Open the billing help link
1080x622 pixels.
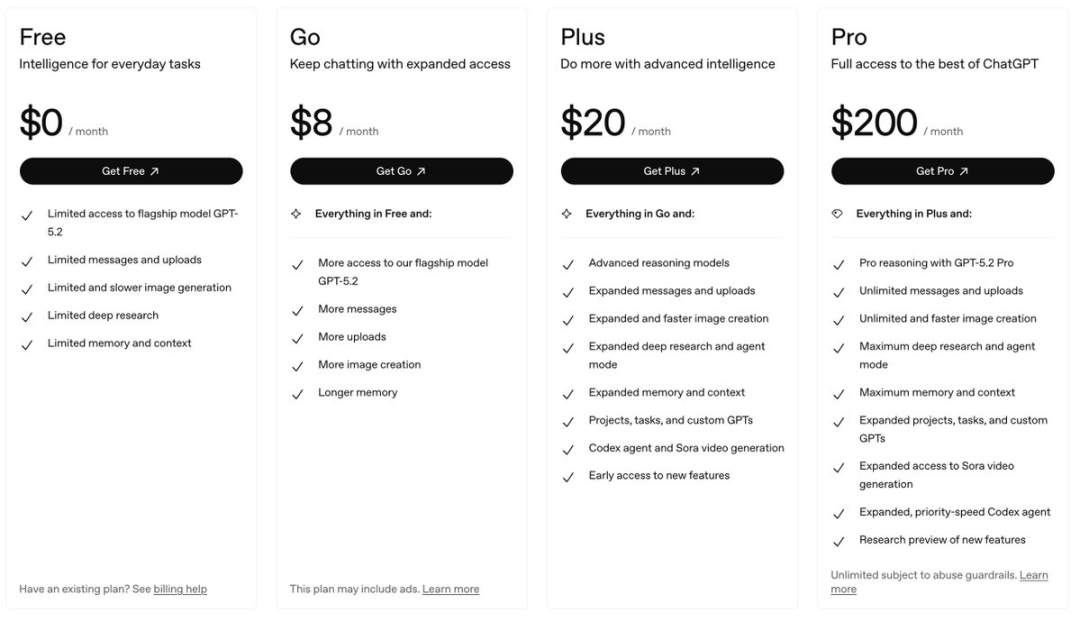[x=180, y=589]
